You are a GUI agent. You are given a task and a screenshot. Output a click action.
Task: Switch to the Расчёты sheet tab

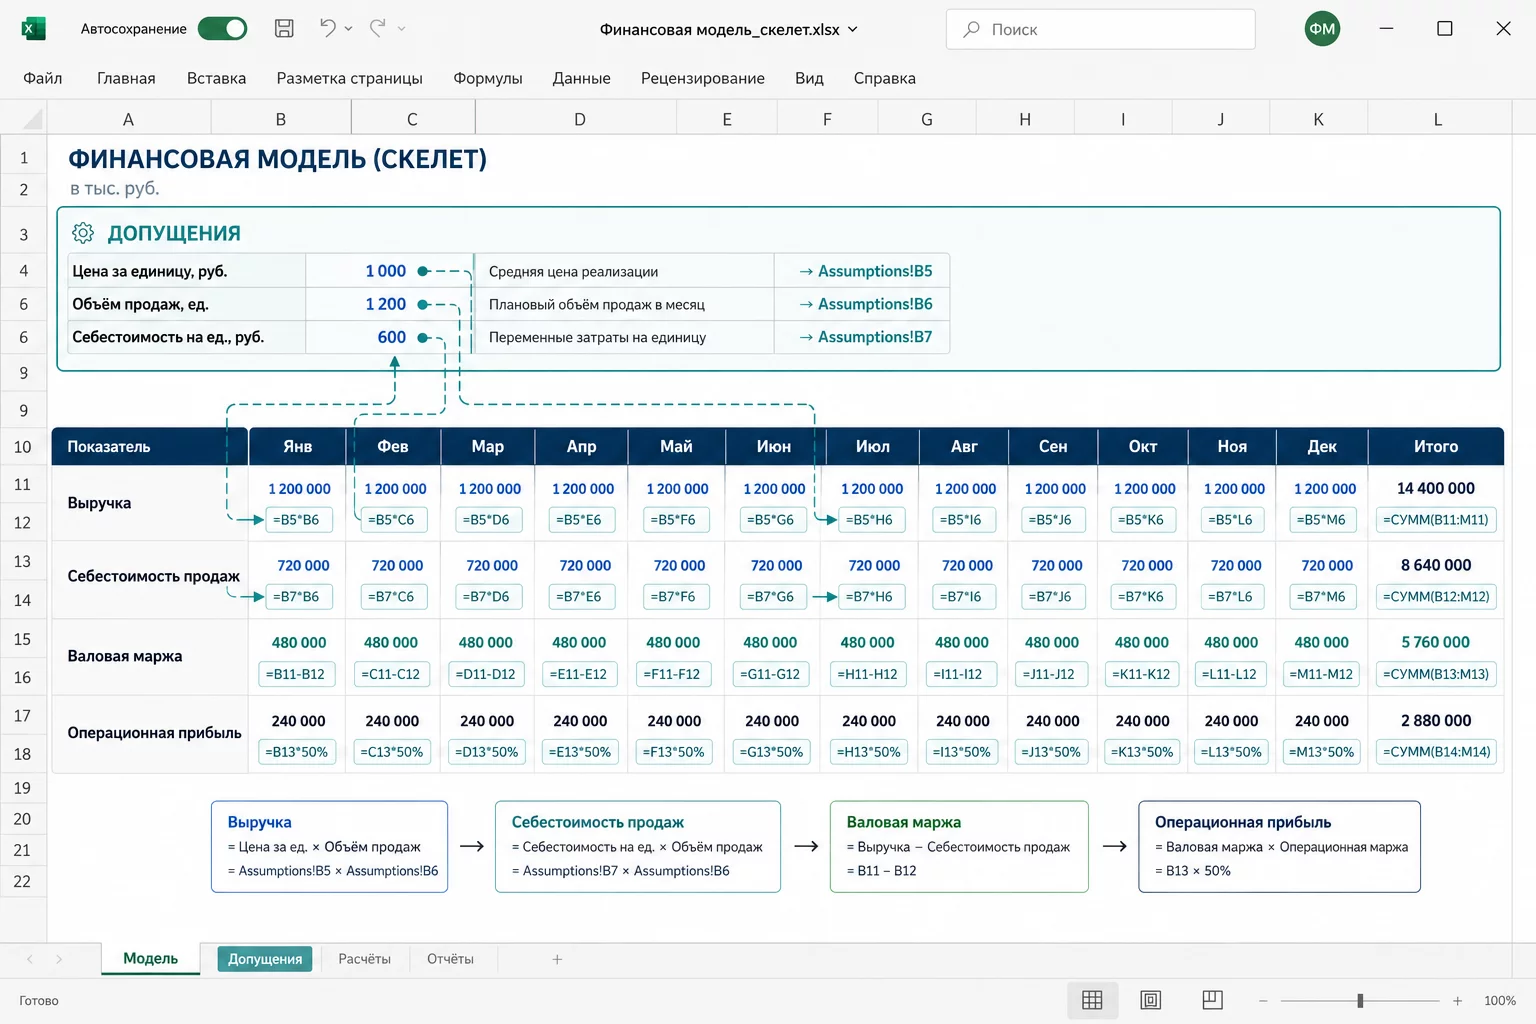(x=364, y=959)
